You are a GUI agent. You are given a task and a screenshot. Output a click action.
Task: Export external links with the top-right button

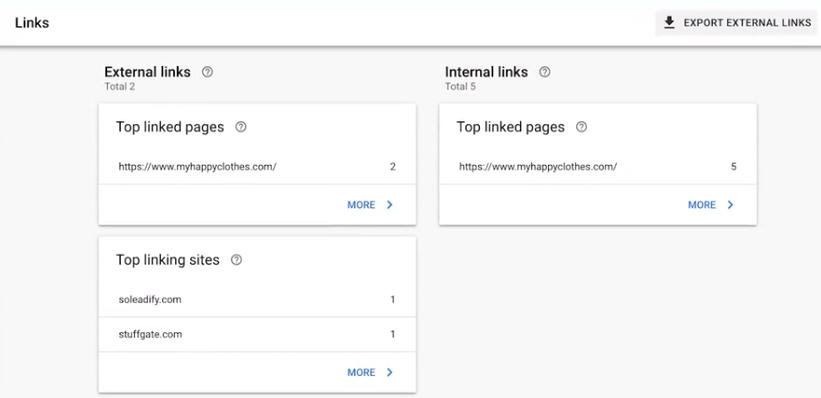(736, 23)
